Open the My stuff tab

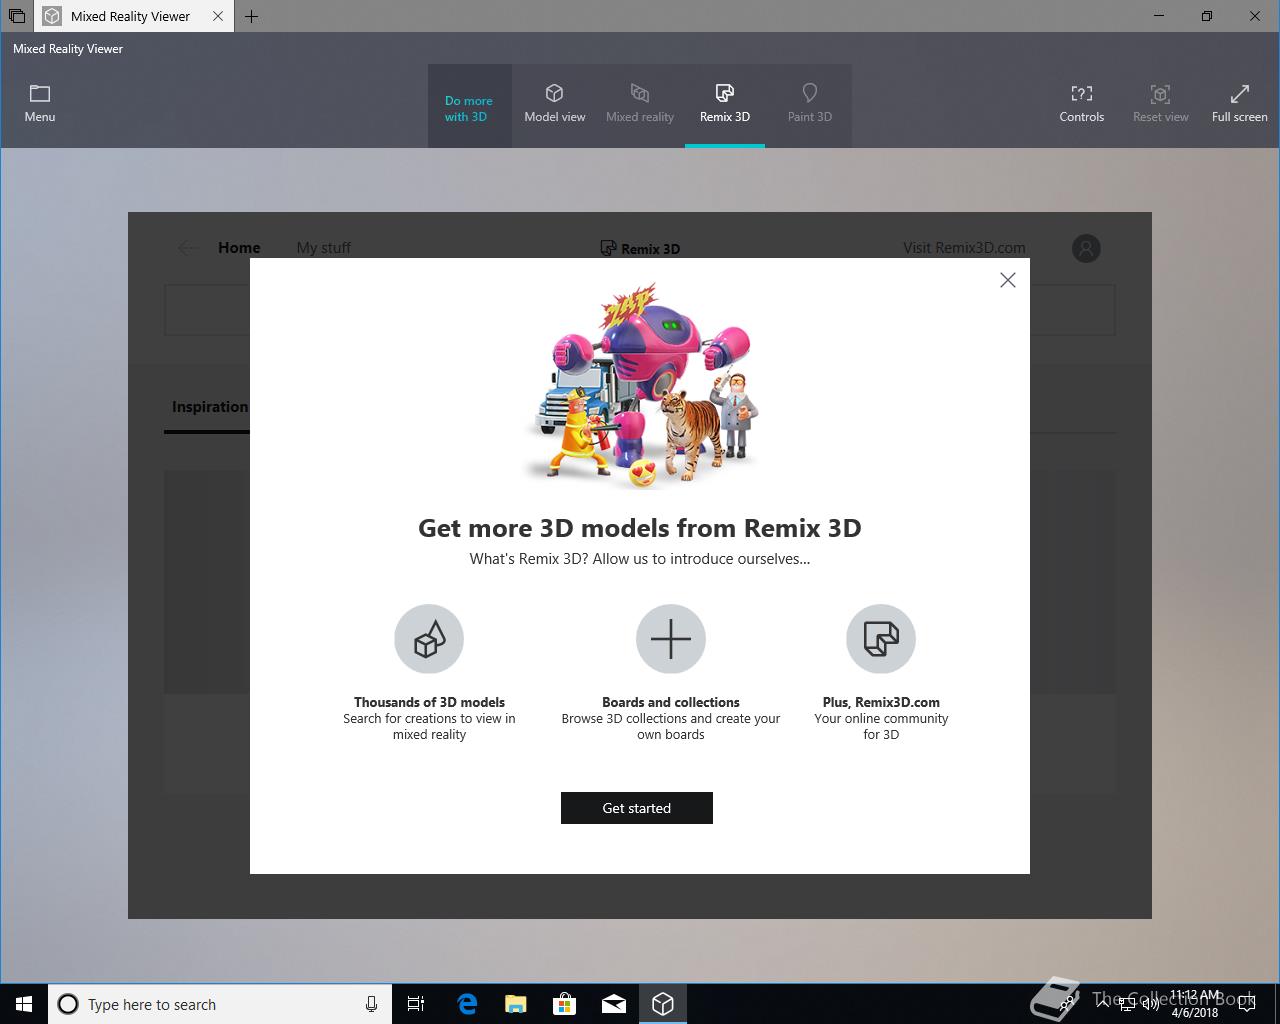tap(323, 248)
